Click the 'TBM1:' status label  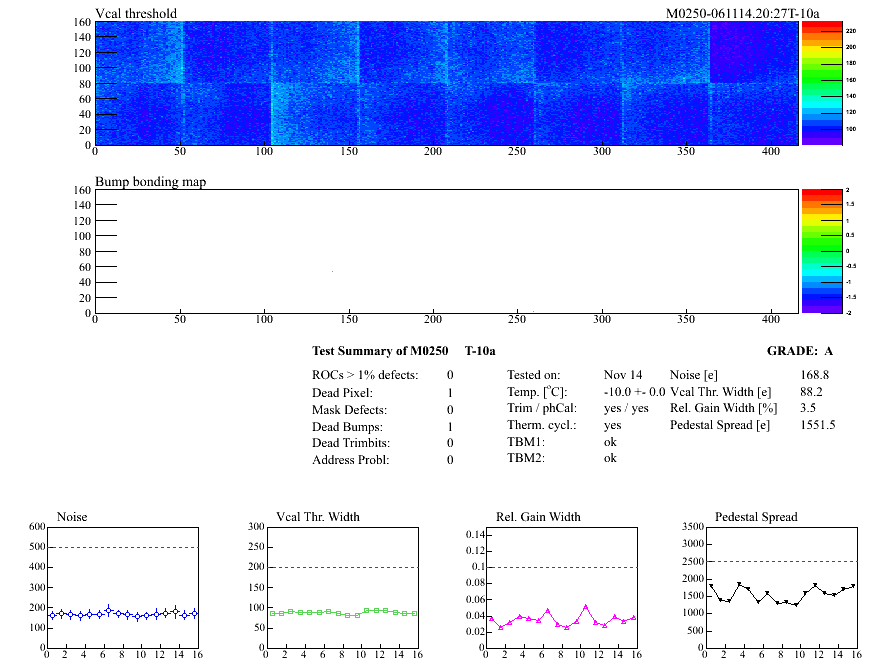pyautogui.click(x=526, y=441)
